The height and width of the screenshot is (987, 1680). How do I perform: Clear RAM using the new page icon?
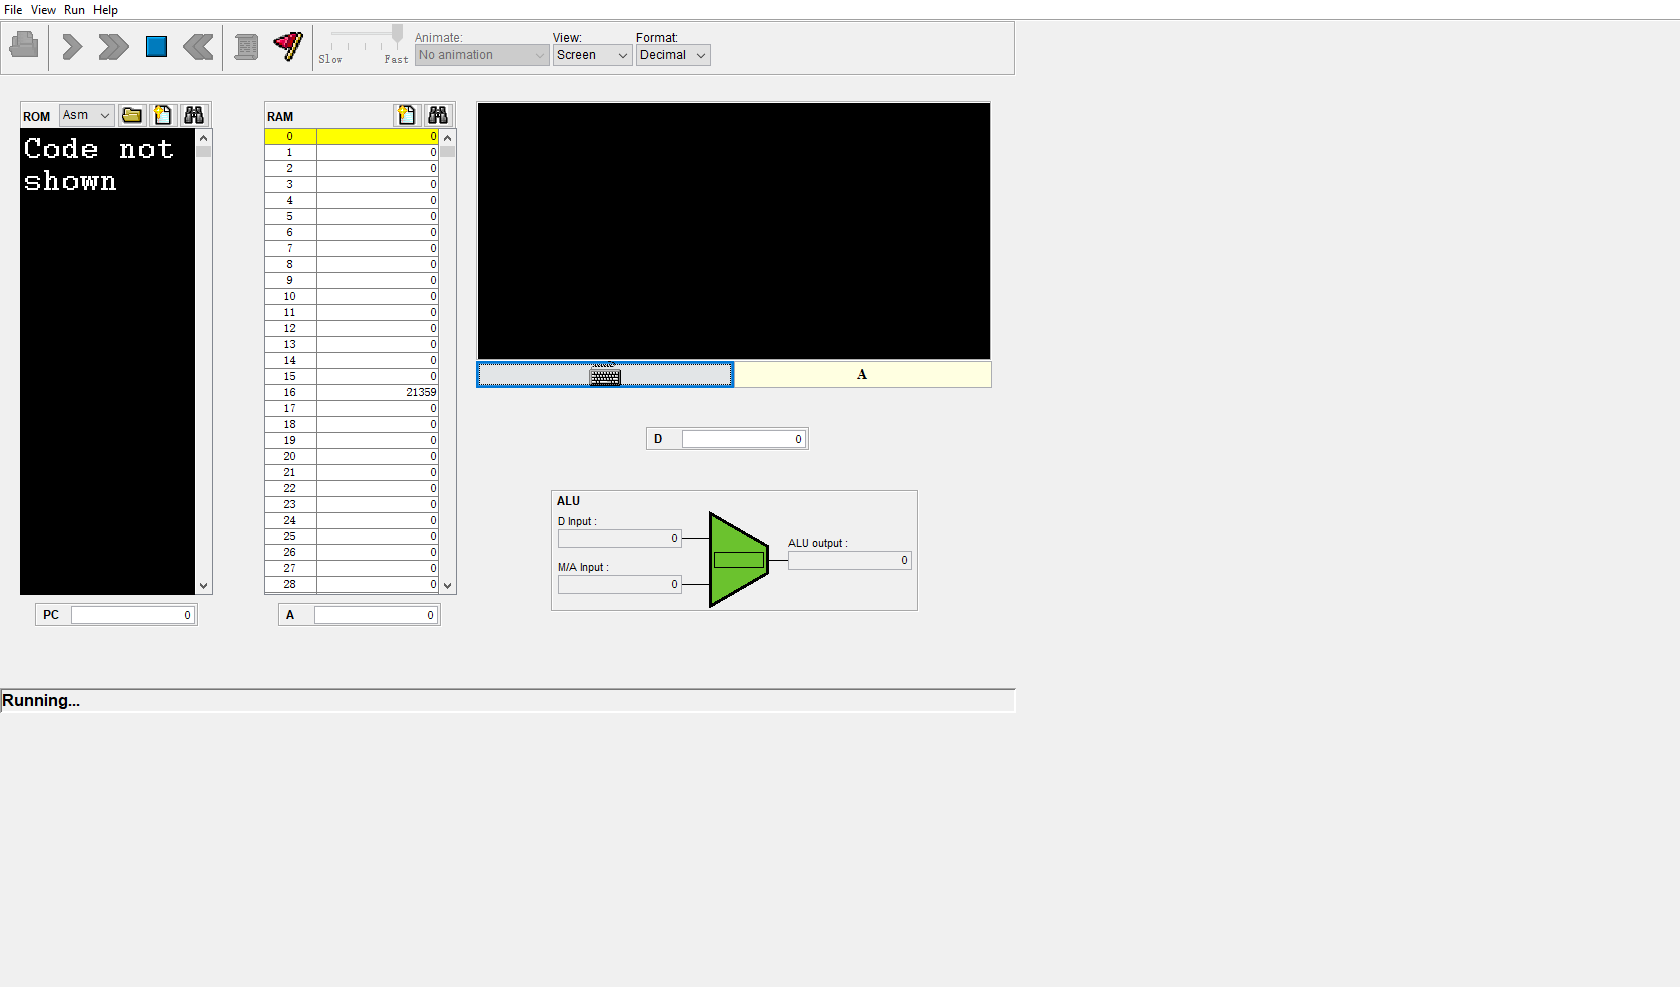click(406, 115)
